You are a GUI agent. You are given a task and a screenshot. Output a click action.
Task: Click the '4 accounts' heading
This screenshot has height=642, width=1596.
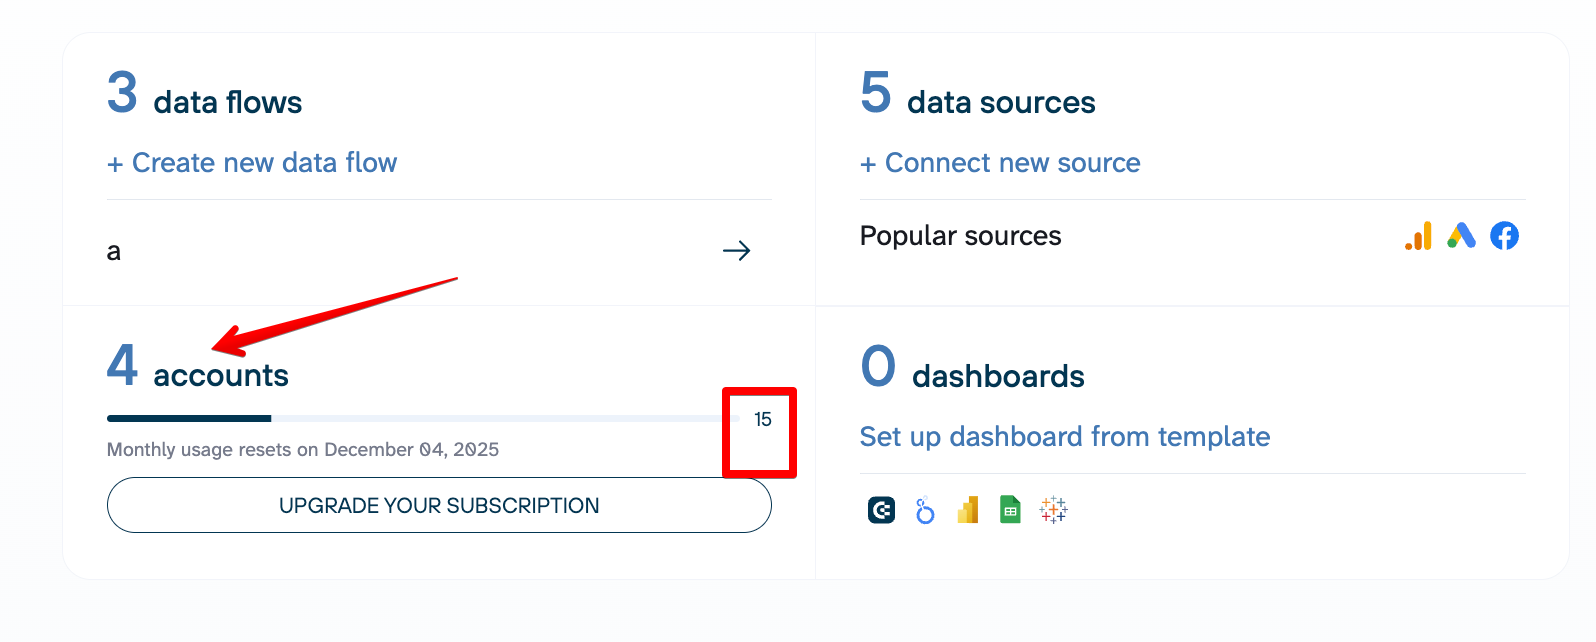(198, 369)
